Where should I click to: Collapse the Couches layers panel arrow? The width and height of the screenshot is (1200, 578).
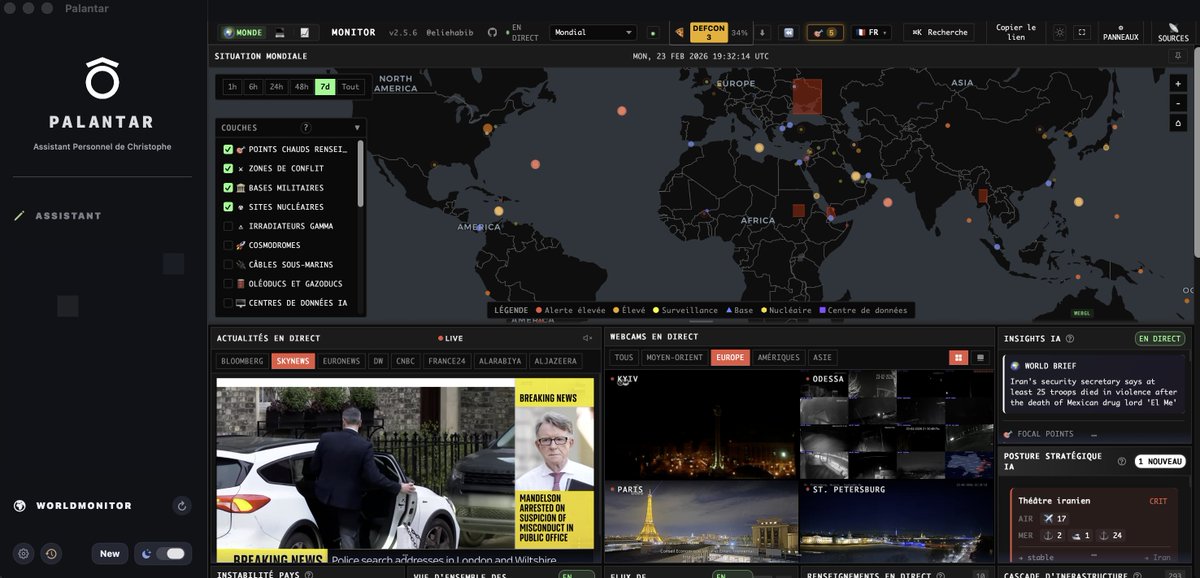[357, 128]
